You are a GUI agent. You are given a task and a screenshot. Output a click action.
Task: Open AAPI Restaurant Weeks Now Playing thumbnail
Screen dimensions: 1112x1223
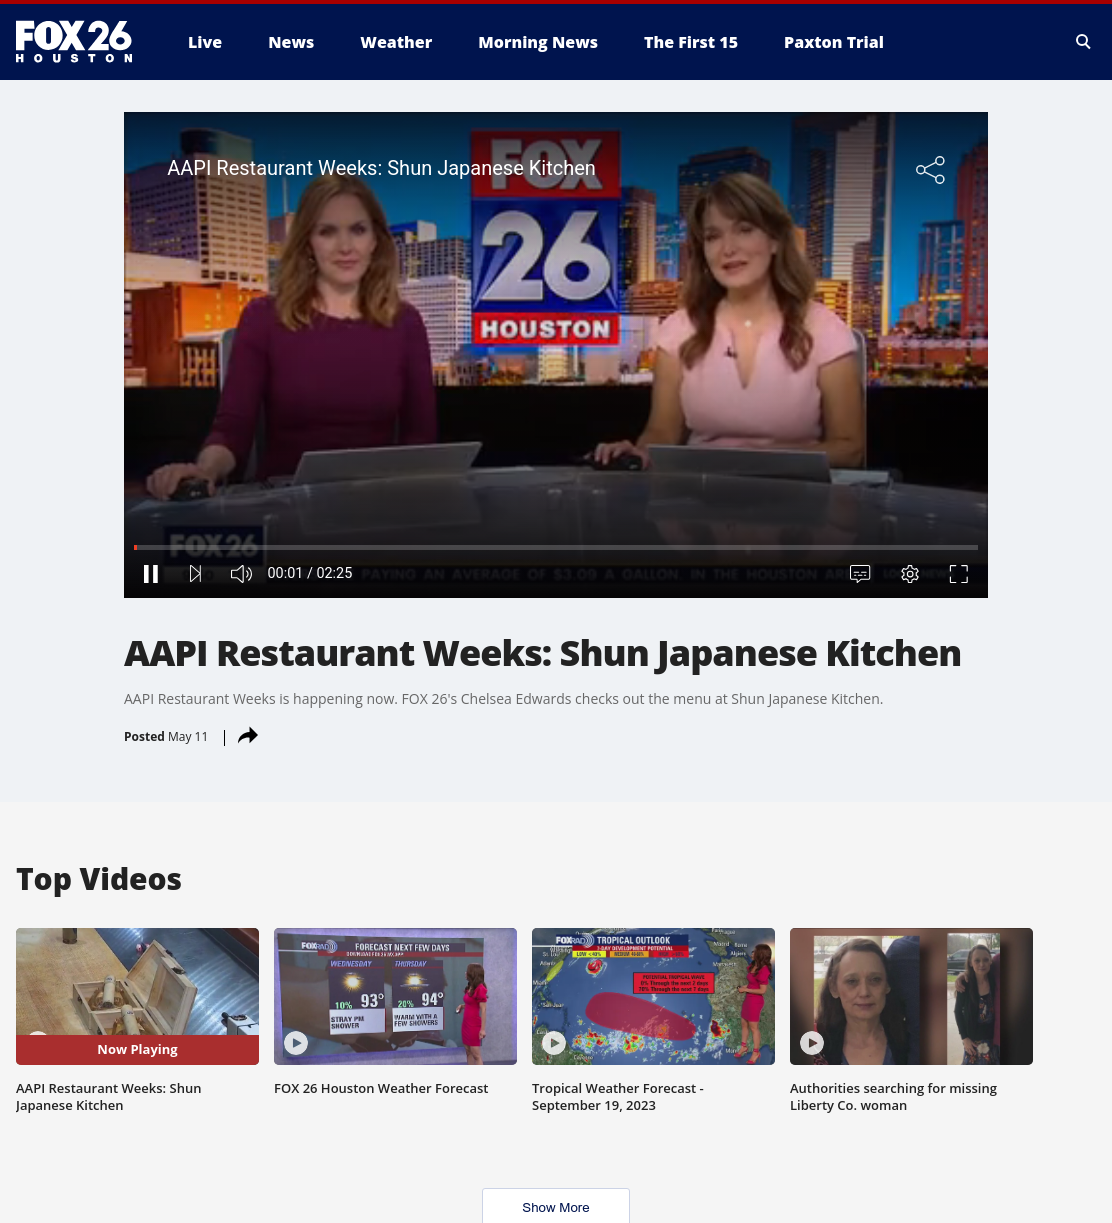[137, 996]
